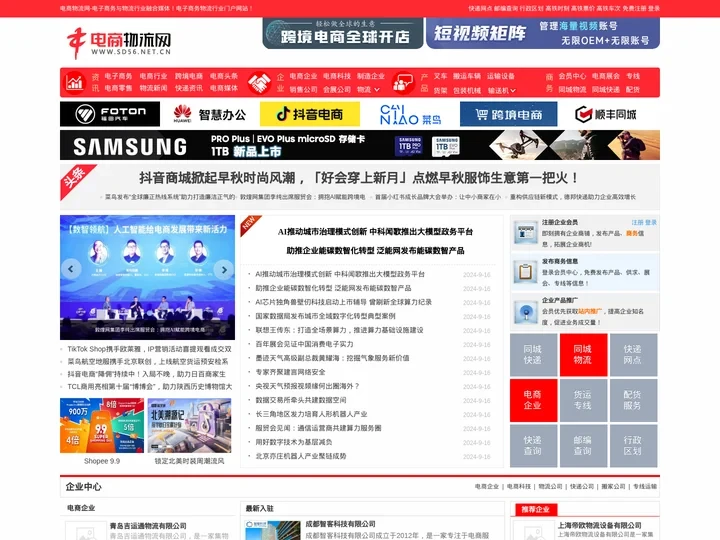Click the 快递网点 link in top bar
Screen dimensions: 720x540
point(480,8)
